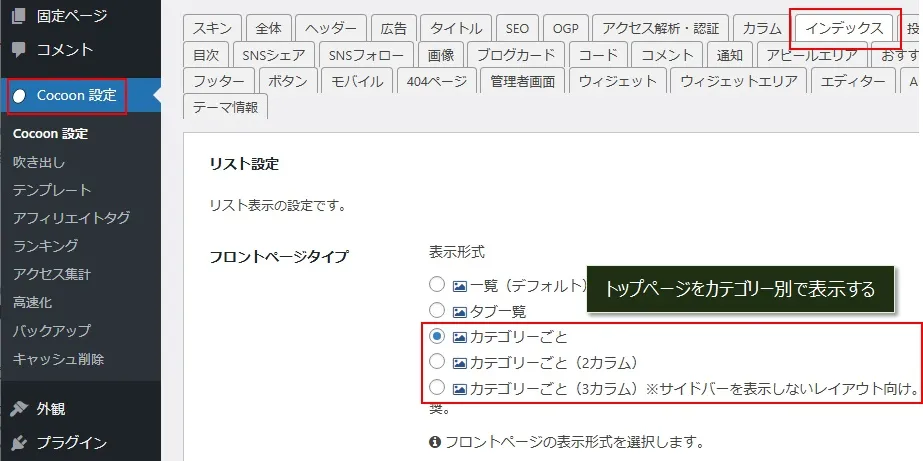Choose カテゴリーごと（3カラム） radio option
Image resolution: width=923 pixels, height=461 pixels.
click(436, 387)
